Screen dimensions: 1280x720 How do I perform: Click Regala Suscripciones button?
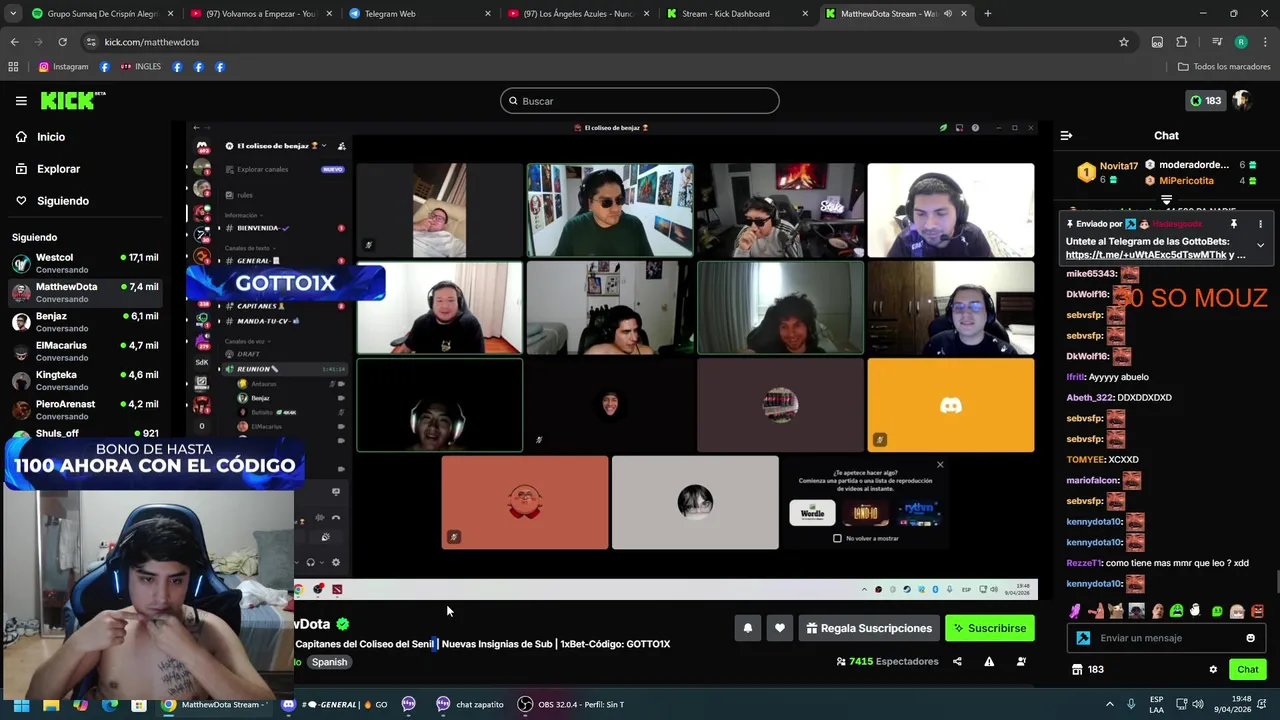[868, 628]
